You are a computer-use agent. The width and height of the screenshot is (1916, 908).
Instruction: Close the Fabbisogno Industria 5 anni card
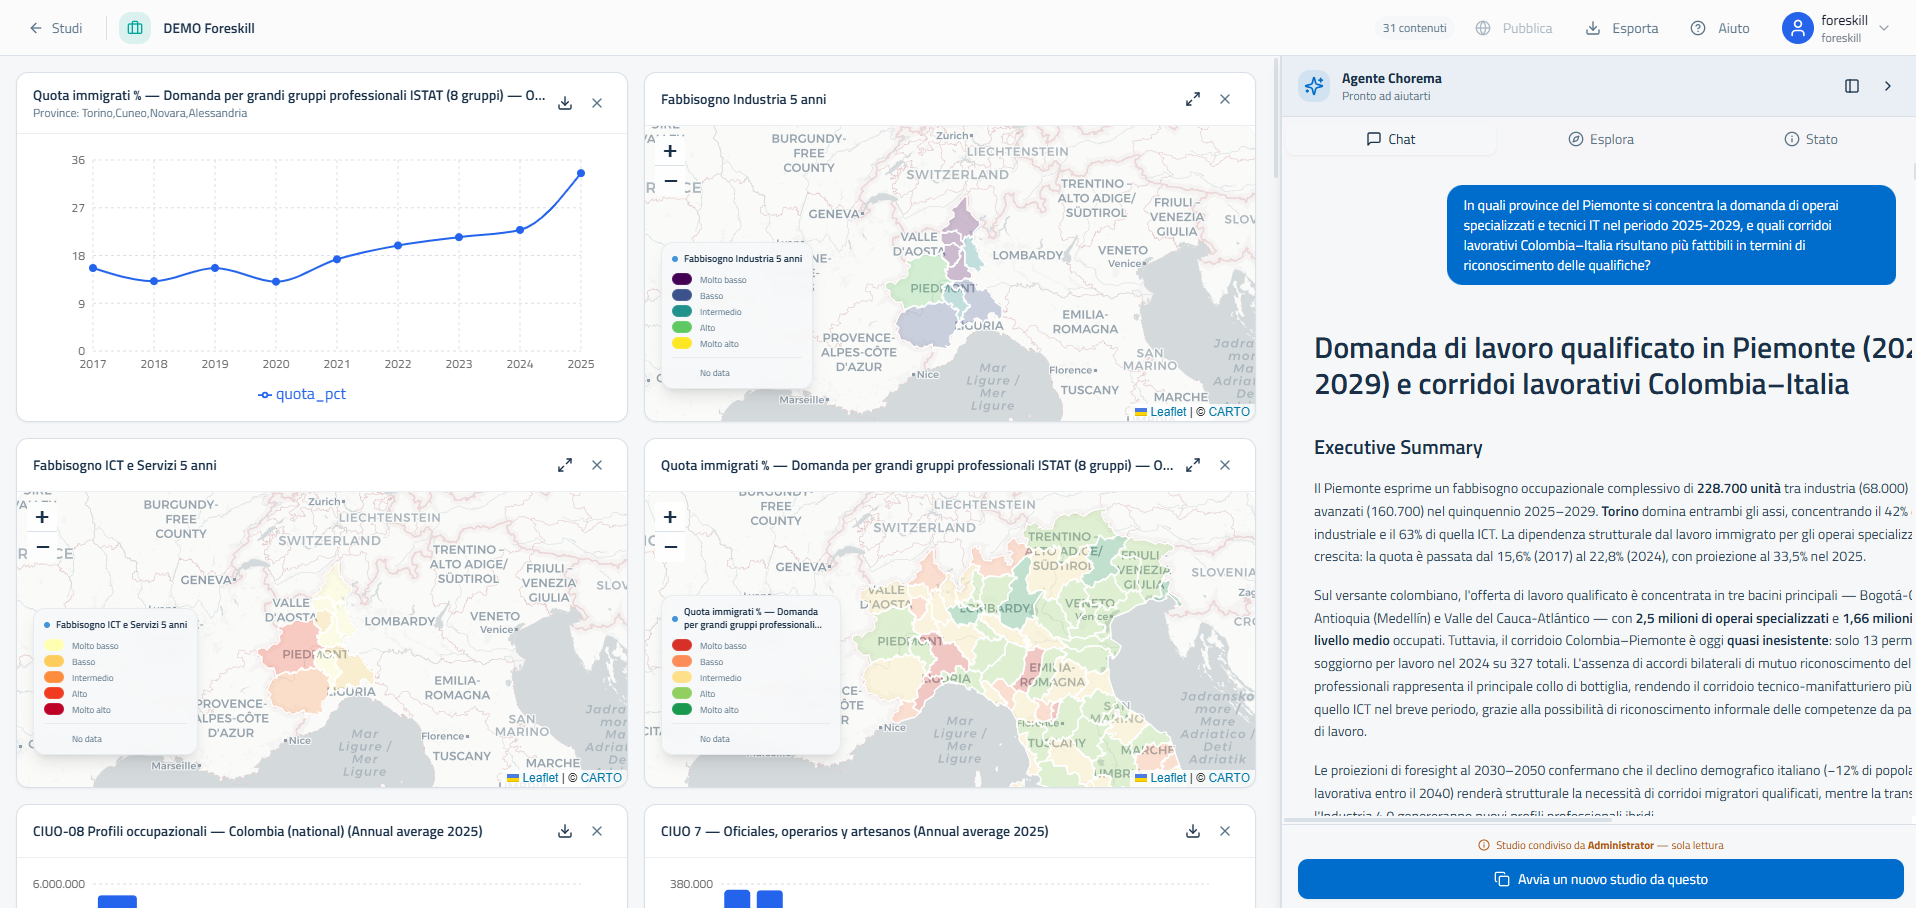1225,99
